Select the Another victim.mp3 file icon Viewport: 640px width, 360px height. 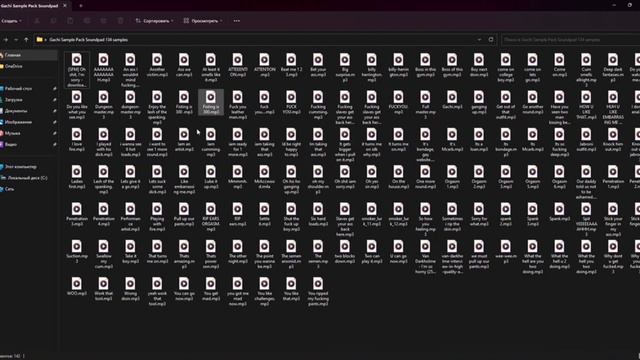click(157, 60)
